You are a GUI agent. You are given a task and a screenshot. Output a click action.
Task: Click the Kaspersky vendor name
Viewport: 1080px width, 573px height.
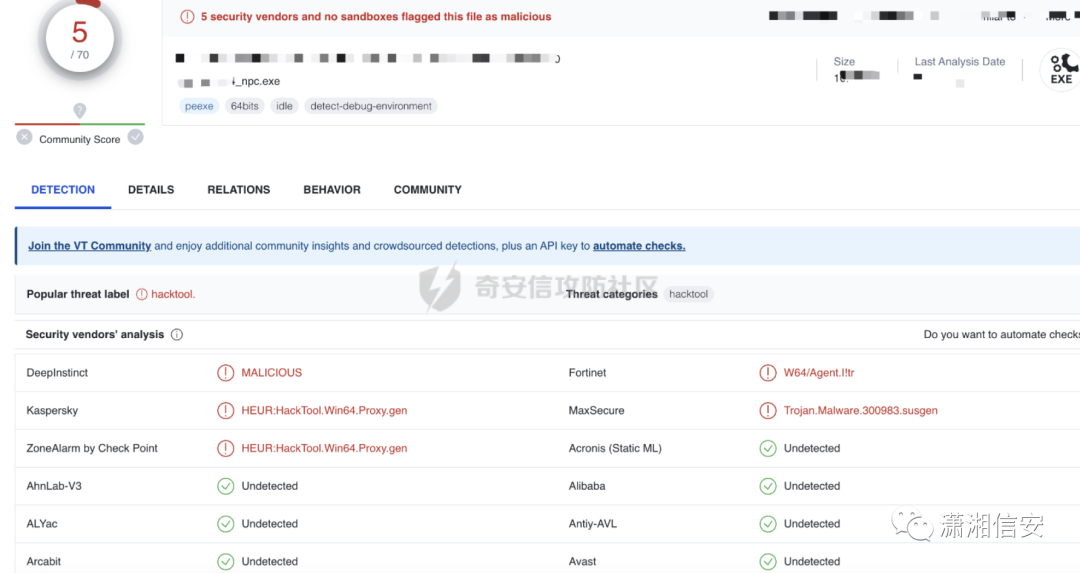coord(52,410)
